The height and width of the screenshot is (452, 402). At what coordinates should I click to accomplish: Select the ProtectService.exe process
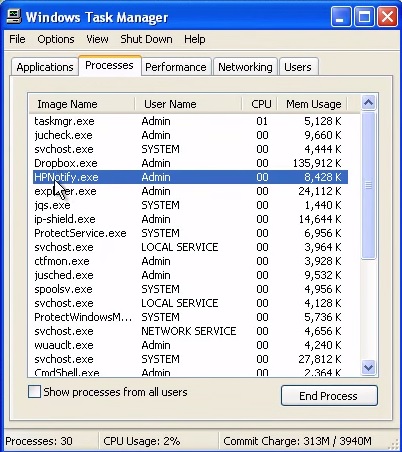190,233
